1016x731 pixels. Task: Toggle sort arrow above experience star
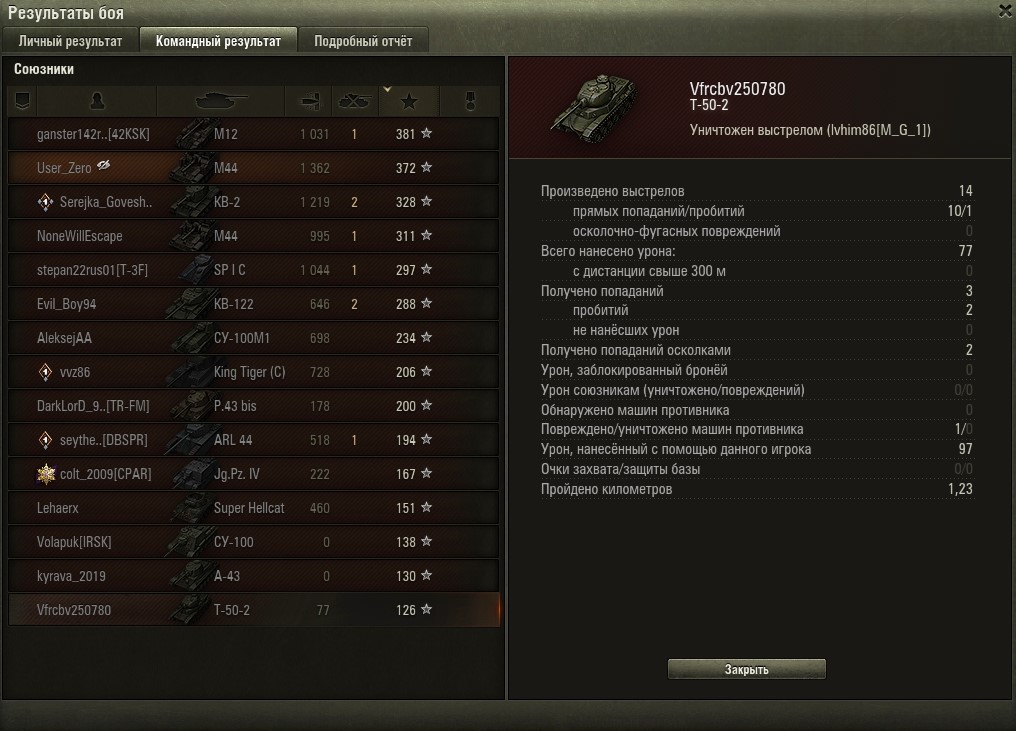pos(387,89)
